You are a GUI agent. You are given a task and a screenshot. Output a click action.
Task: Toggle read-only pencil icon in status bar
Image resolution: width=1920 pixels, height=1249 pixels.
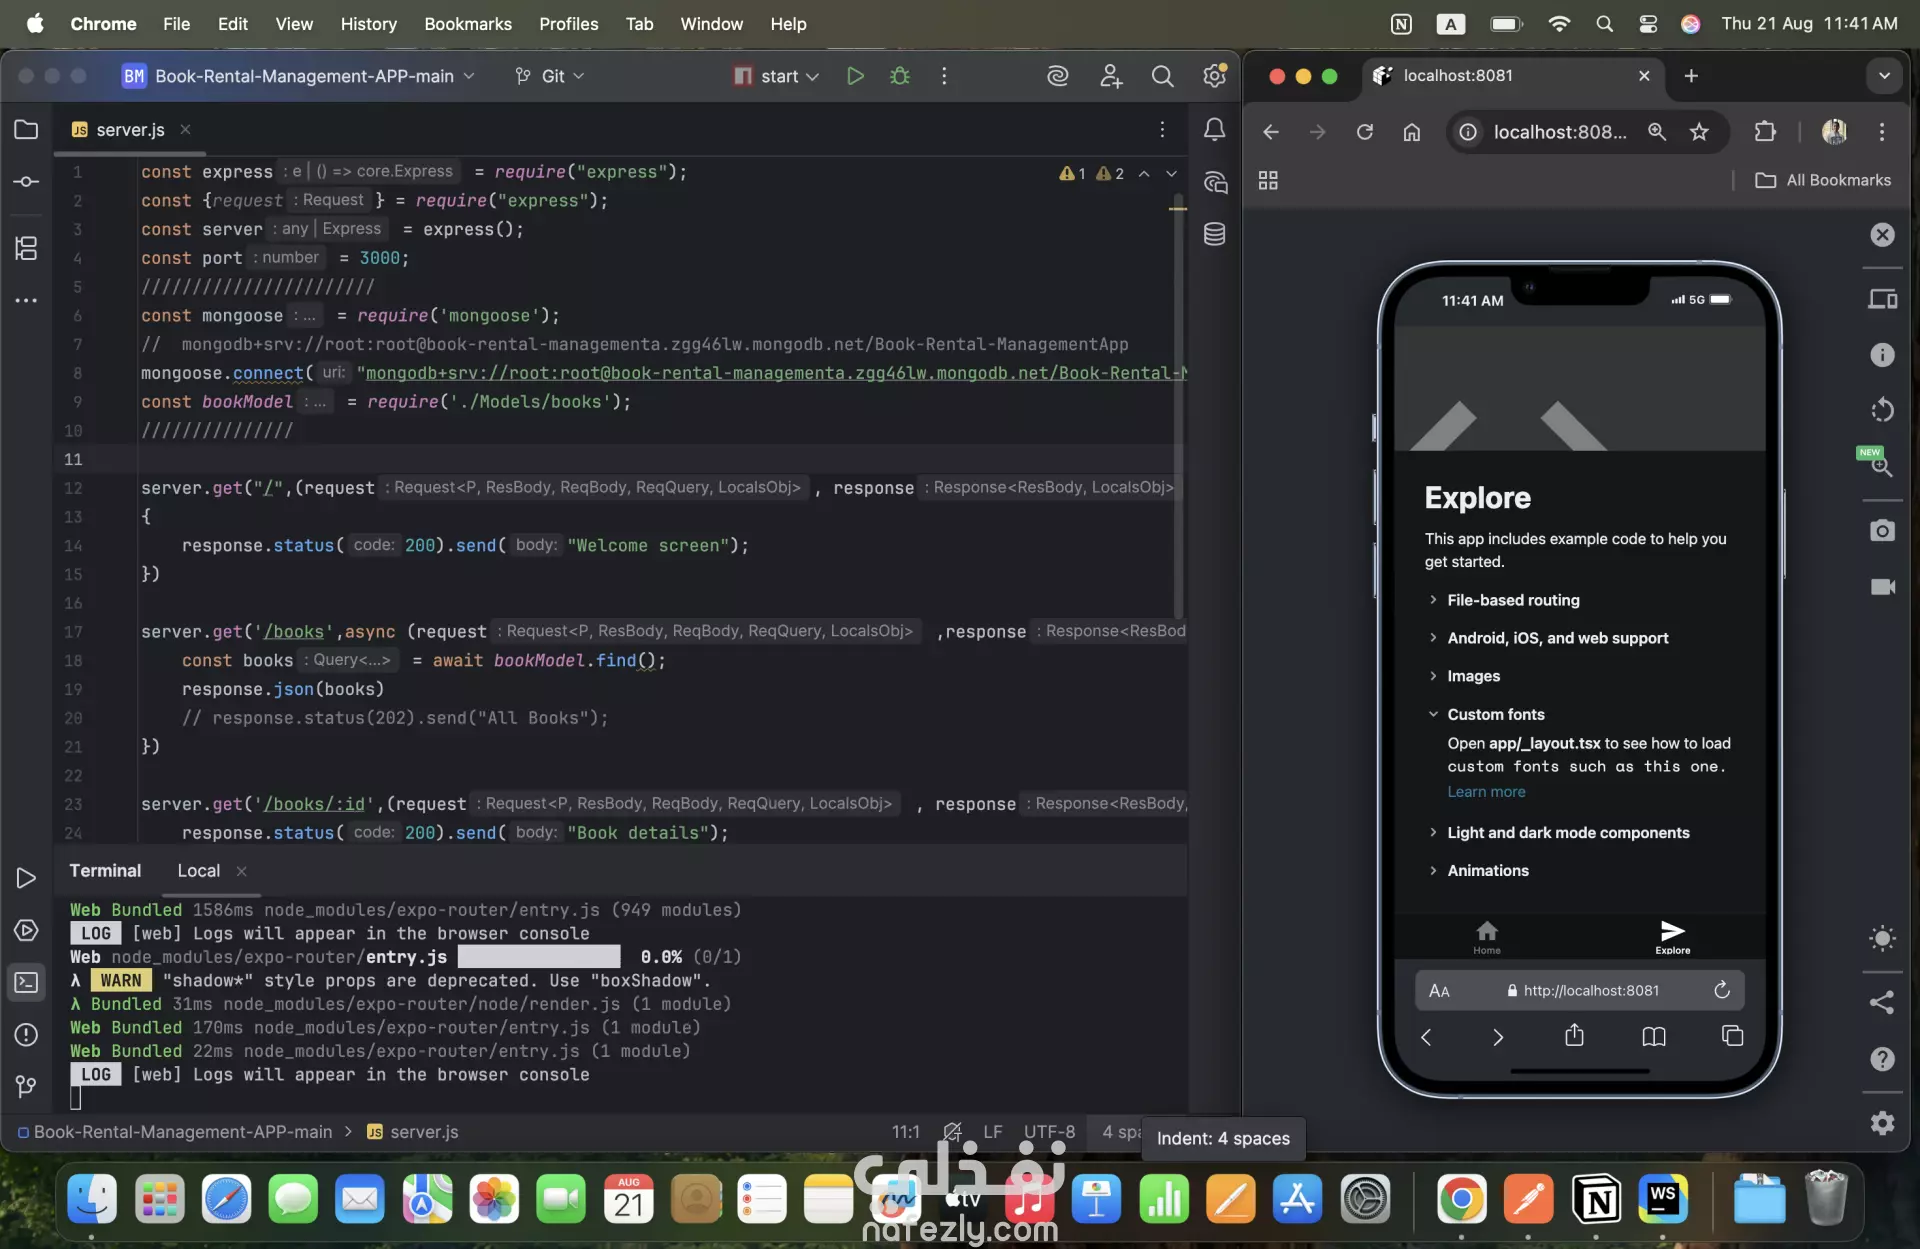coord(952,1132)
